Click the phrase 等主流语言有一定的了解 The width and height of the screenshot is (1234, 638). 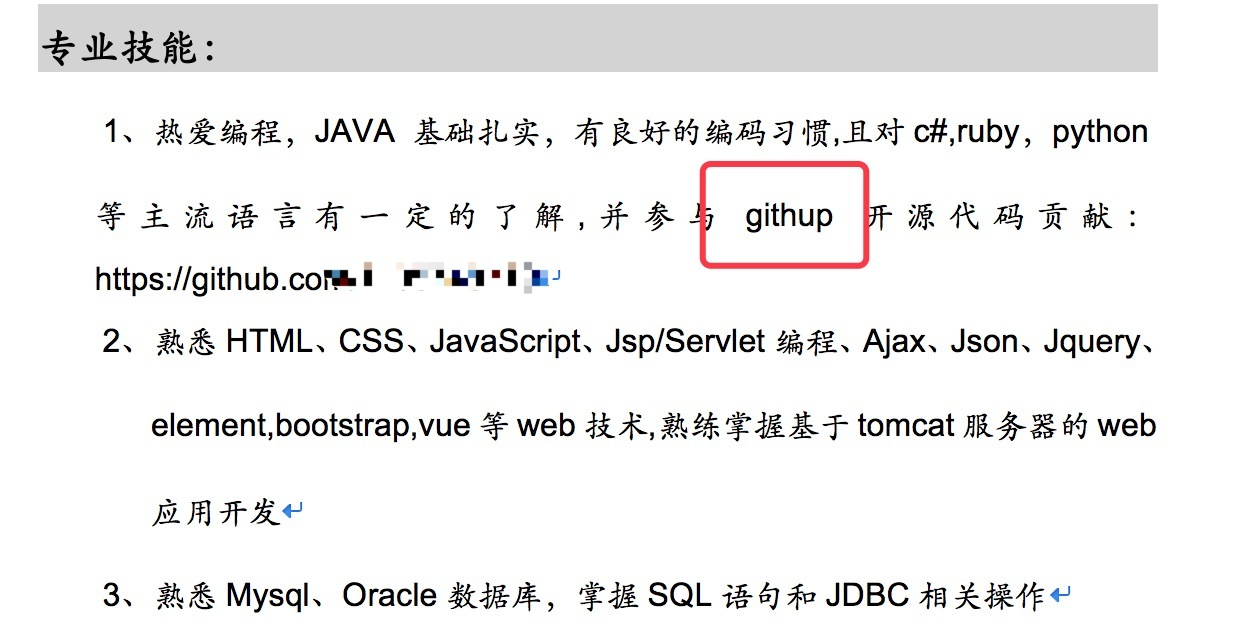tap(332, 217)
